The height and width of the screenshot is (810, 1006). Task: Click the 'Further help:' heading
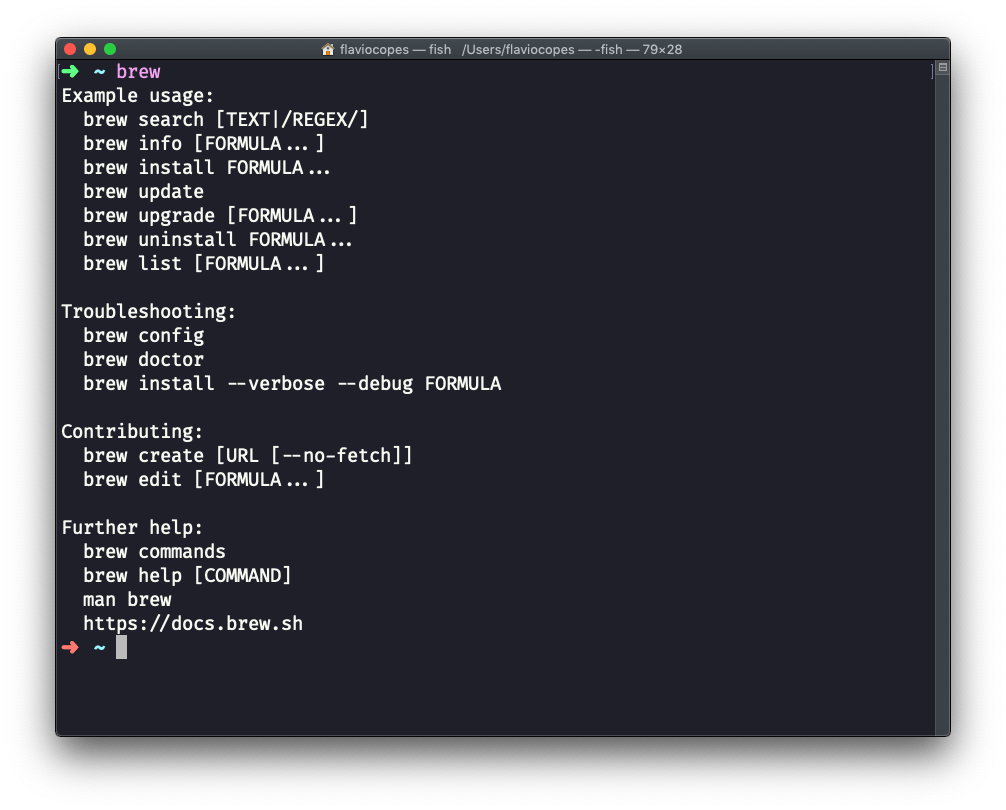132,528
